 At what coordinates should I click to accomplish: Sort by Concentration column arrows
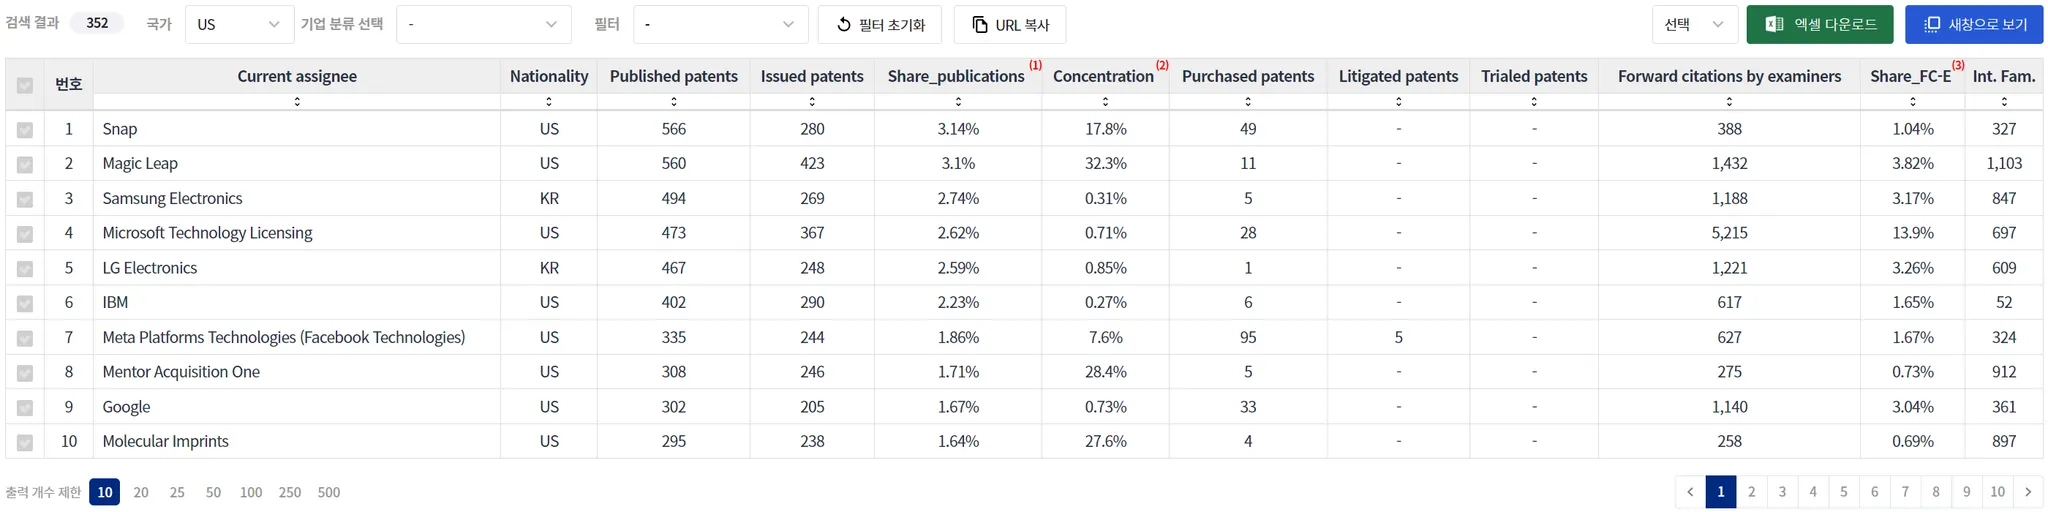pyautogui.click(x=1105, y=102)
